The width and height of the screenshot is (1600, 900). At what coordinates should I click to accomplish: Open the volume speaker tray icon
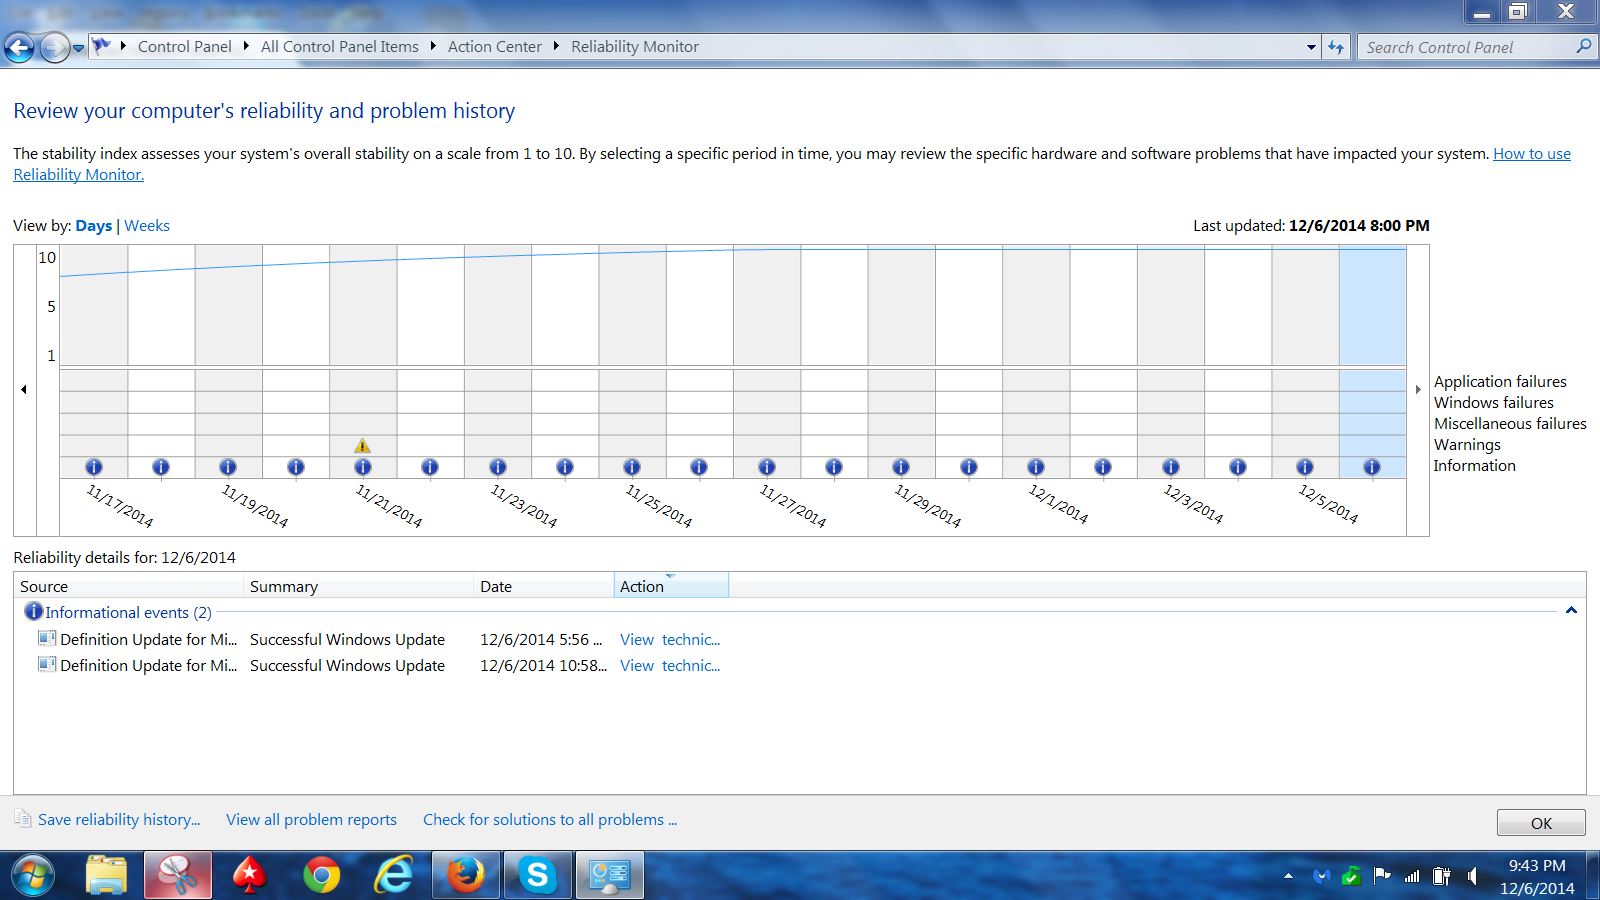tap(1472, 876)
